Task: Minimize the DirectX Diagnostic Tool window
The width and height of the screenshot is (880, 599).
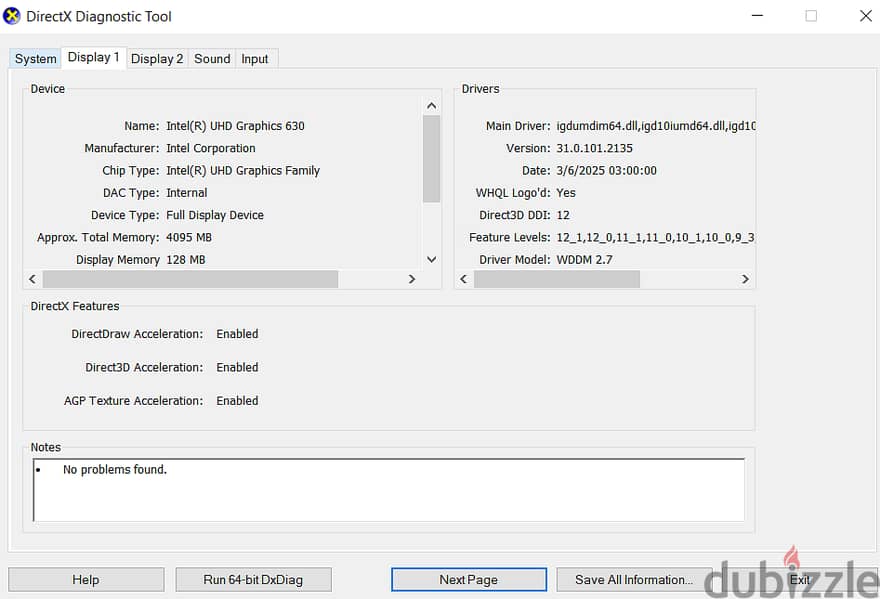Action: click(758, 16)
